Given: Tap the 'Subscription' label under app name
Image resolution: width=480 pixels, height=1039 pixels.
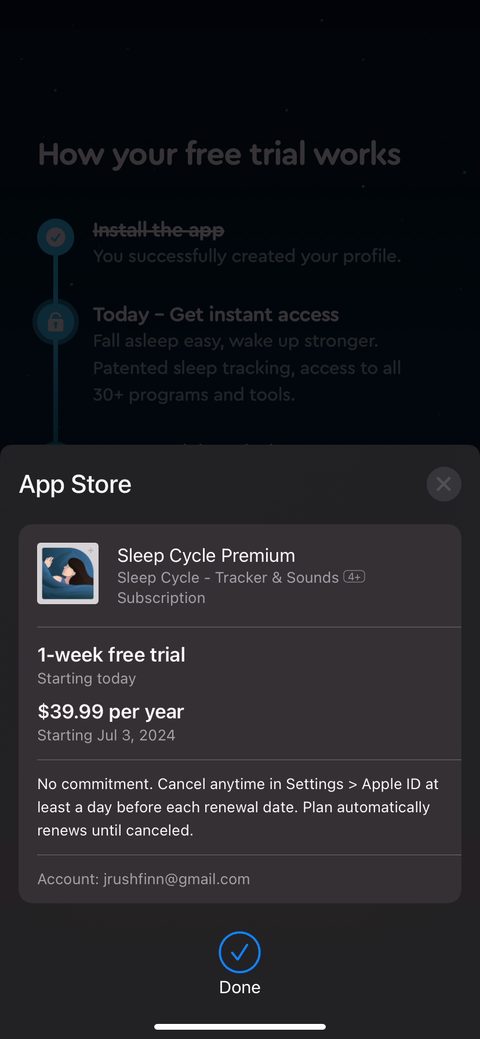Looking at the screenshot, I should click(x=161, y=598).
